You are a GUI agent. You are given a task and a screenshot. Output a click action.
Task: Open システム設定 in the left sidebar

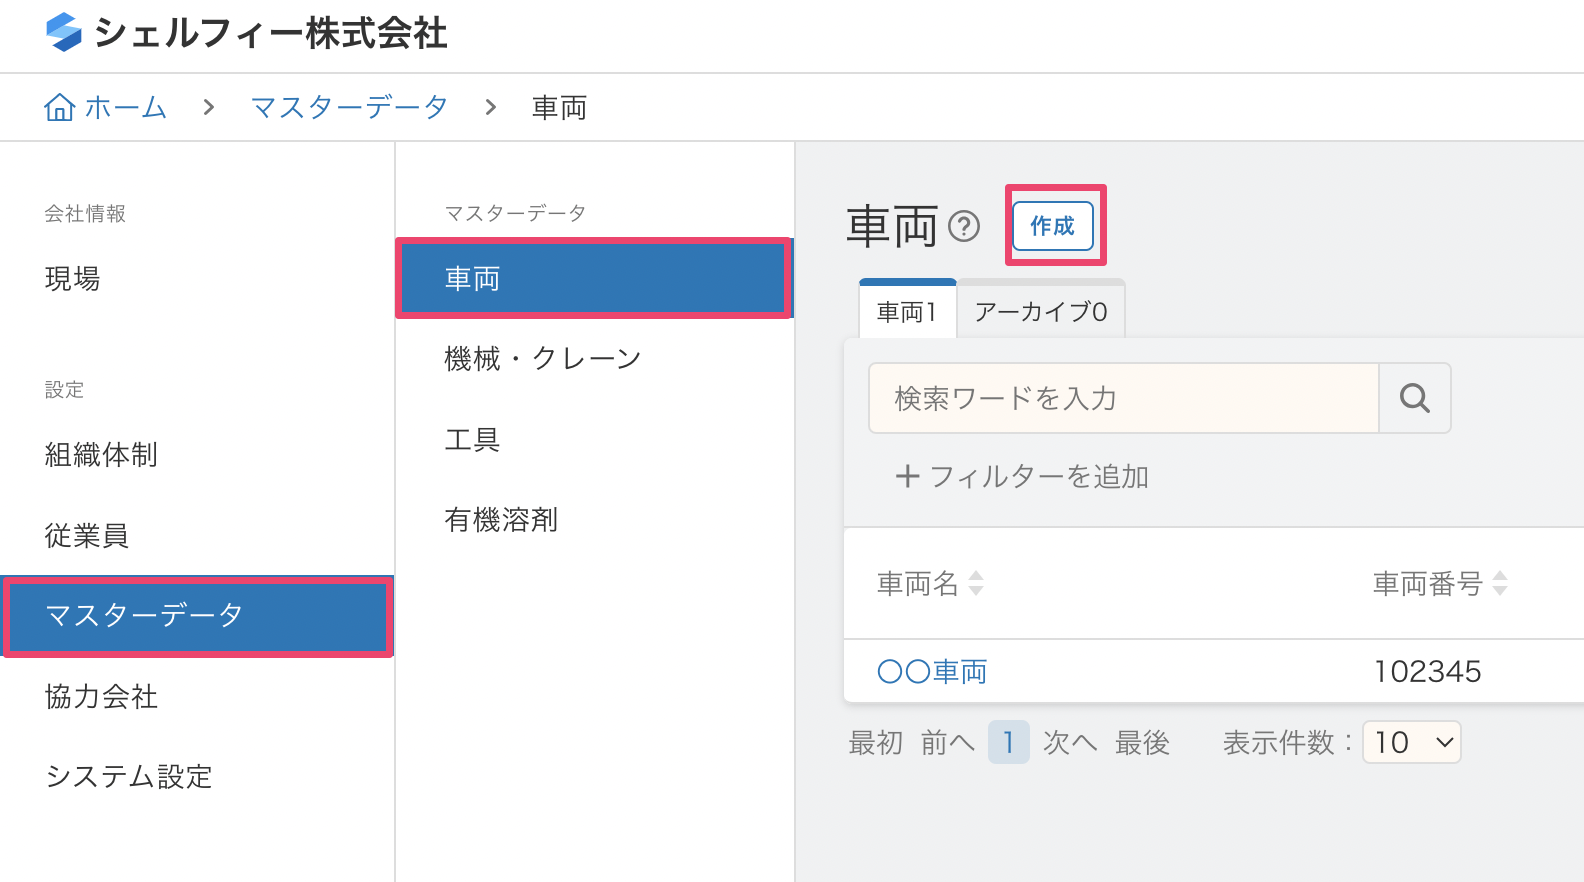coord(129,776)
